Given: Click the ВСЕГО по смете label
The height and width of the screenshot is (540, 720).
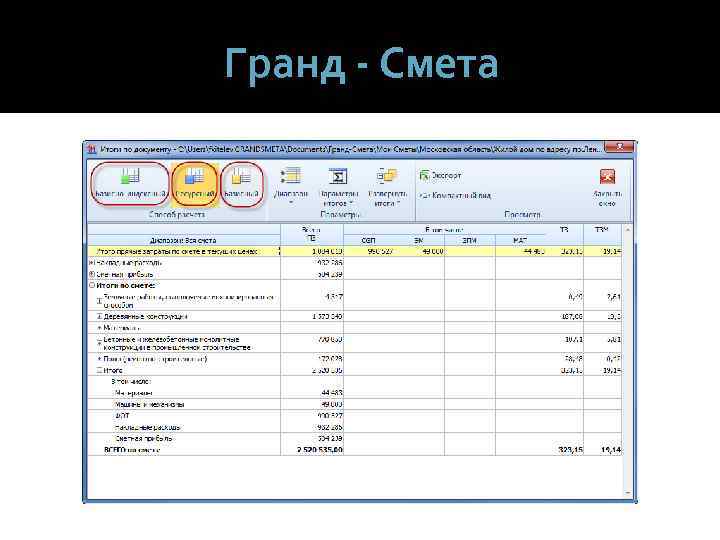Looking at the screenshot, I should click(x=132, y=450).
